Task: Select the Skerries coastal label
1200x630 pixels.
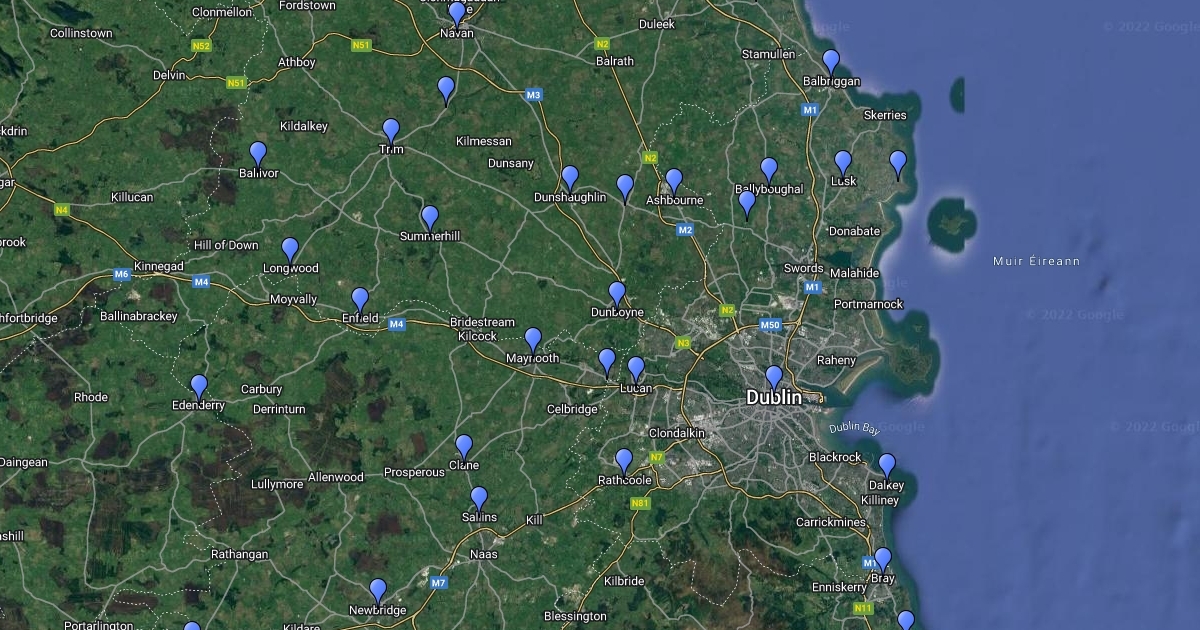Action: pyautogui.click(x=884, y=115)
